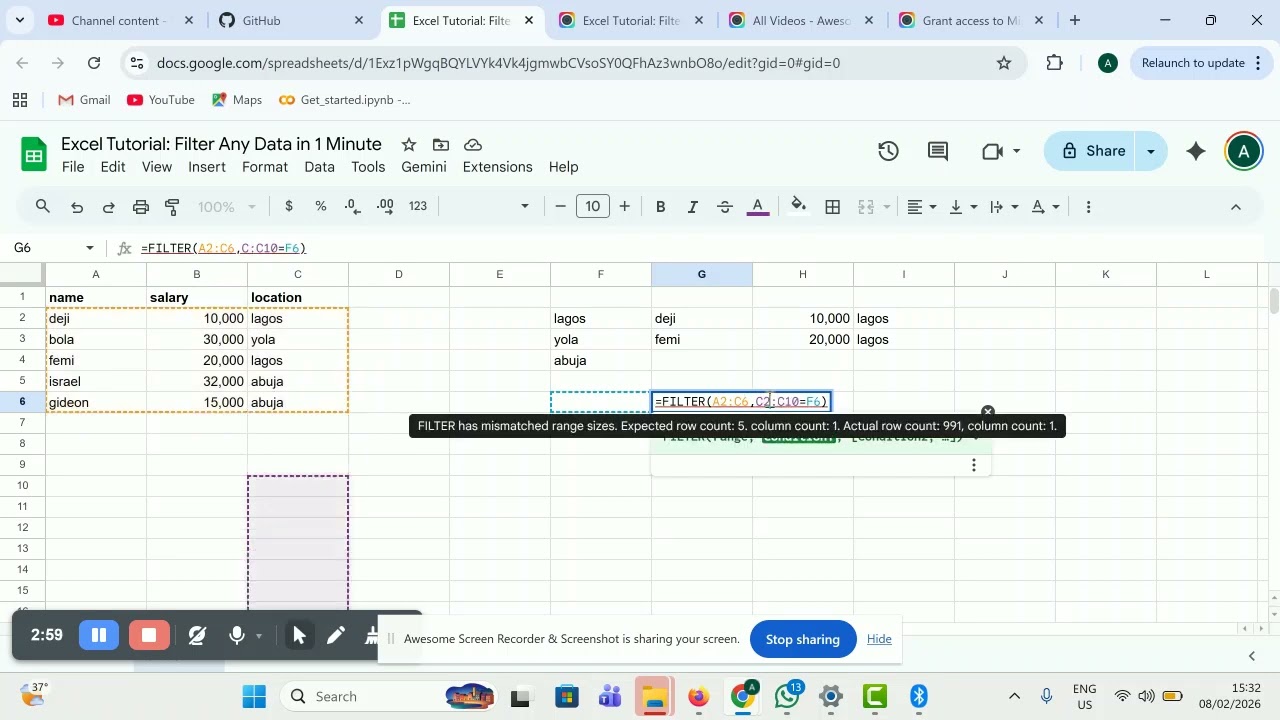Apply currency format with dollar icon
The width and height of the screenshot is (1280, 720).
[289, 206]
